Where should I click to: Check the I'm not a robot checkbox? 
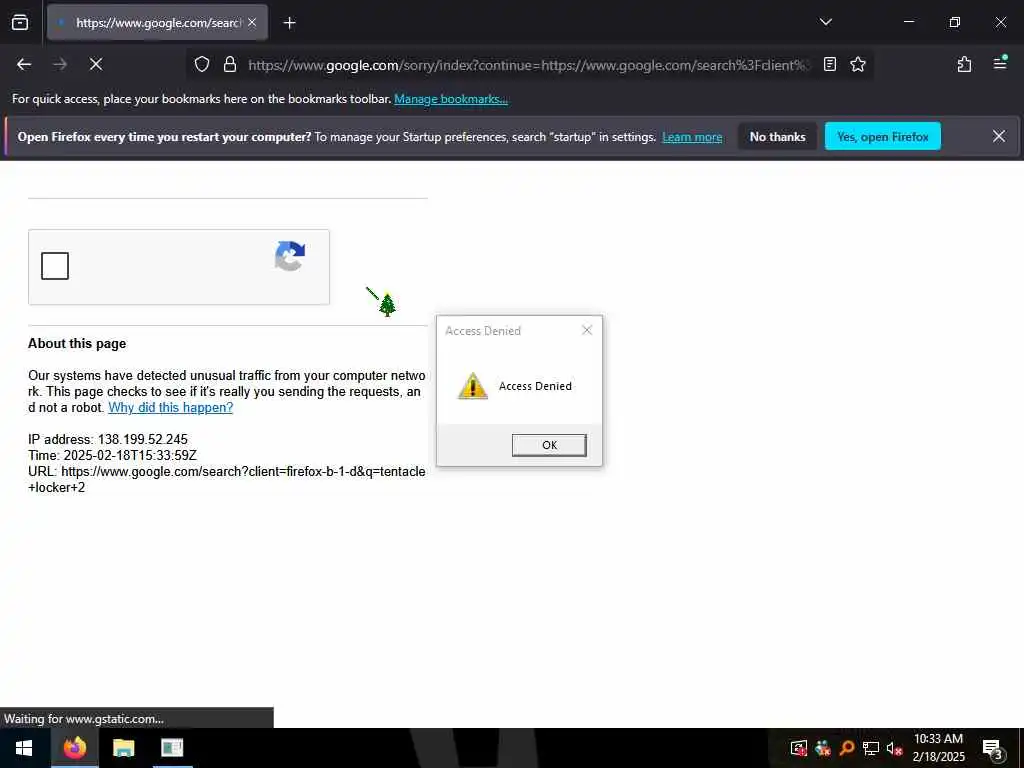coord(55,266)
